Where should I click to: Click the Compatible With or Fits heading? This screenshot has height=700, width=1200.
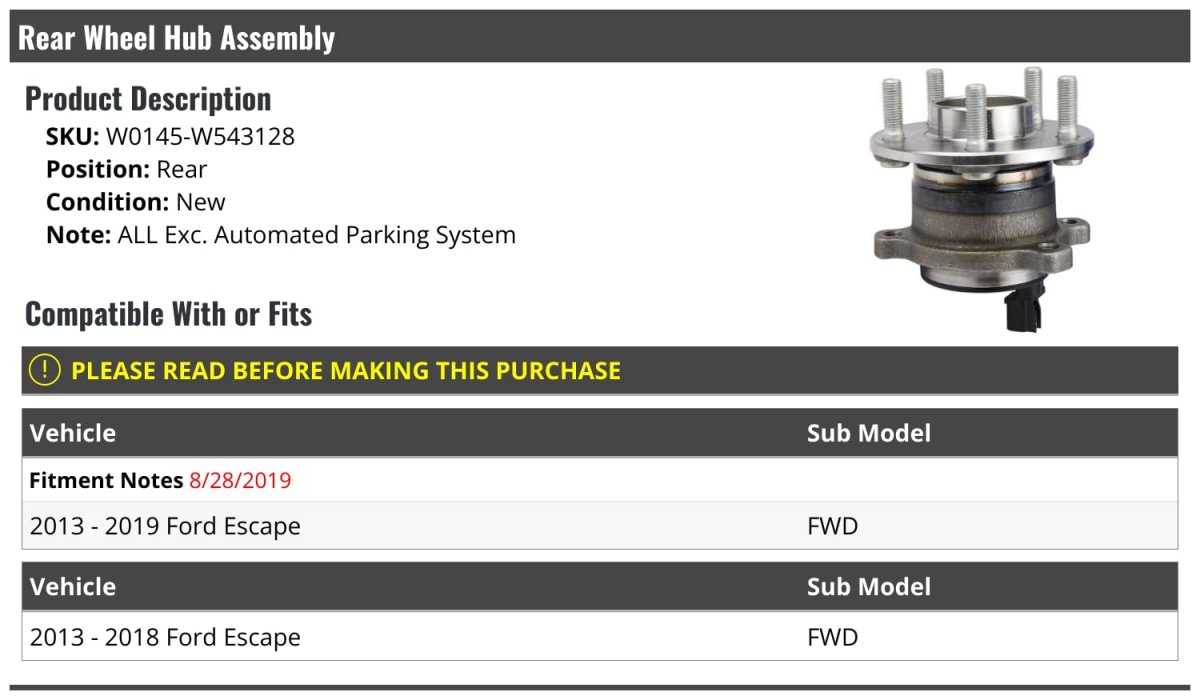pyautogui.click(x=168, y=313)
